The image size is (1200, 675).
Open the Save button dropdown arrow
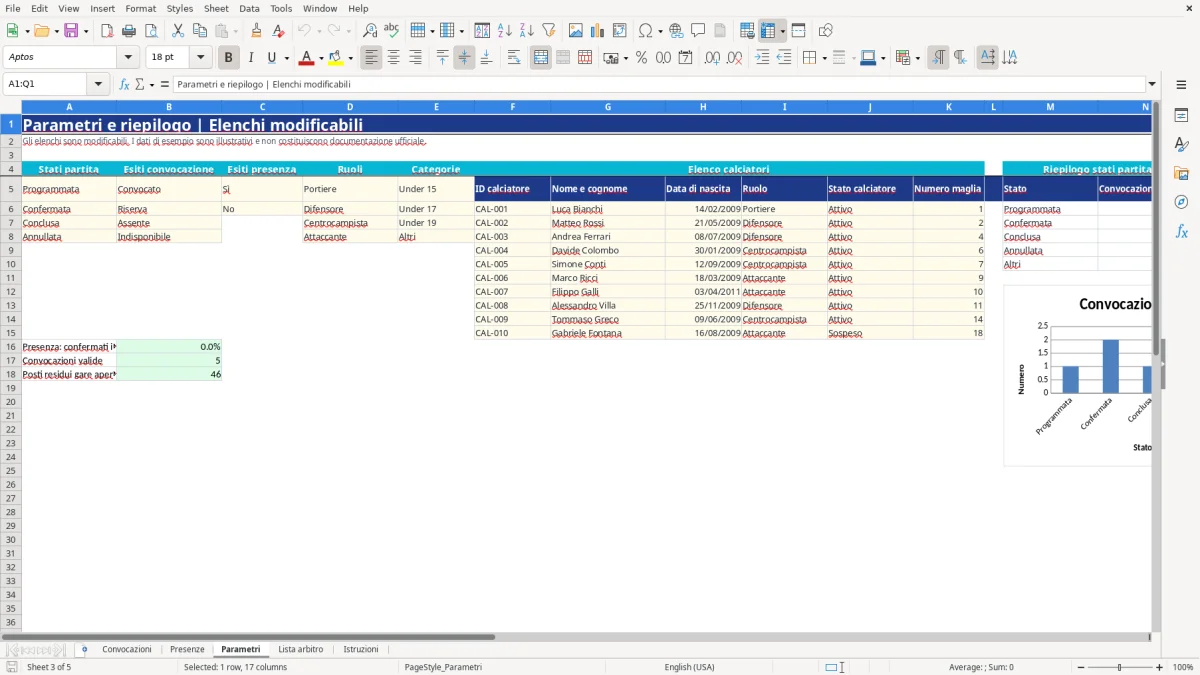[86, 31]
